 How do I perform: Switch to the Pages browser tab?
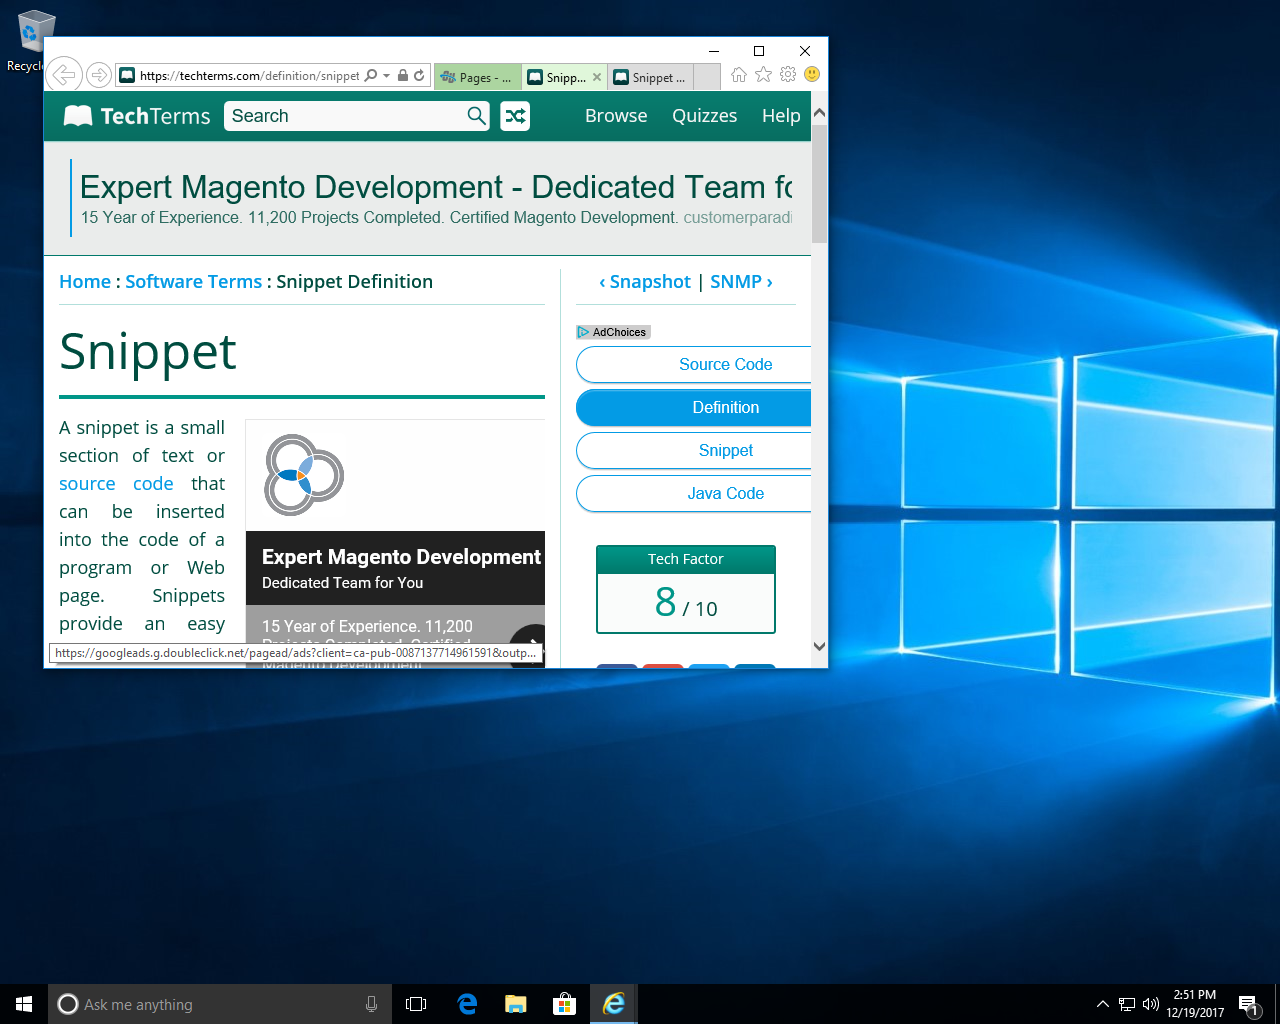tap(477, 77)
